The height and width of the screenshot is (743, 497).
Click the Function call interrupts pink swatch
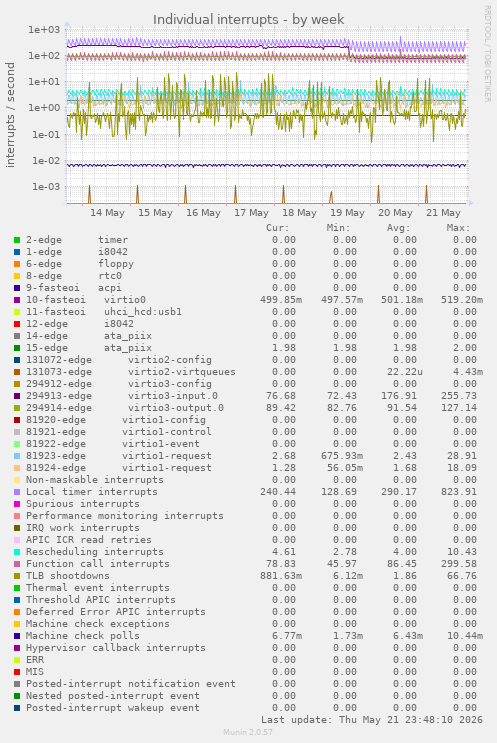[17, 564]
